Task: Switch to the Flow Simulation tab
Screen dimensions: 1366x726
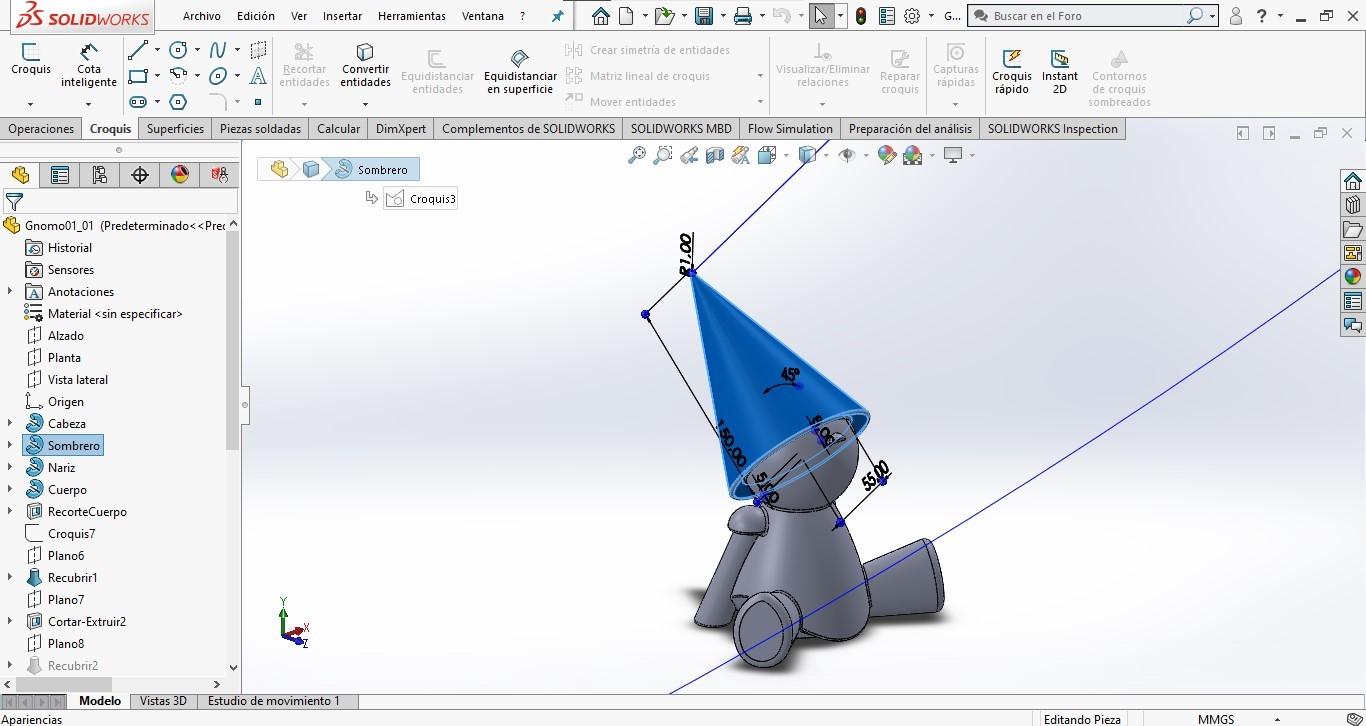Action: coord(790,129)
